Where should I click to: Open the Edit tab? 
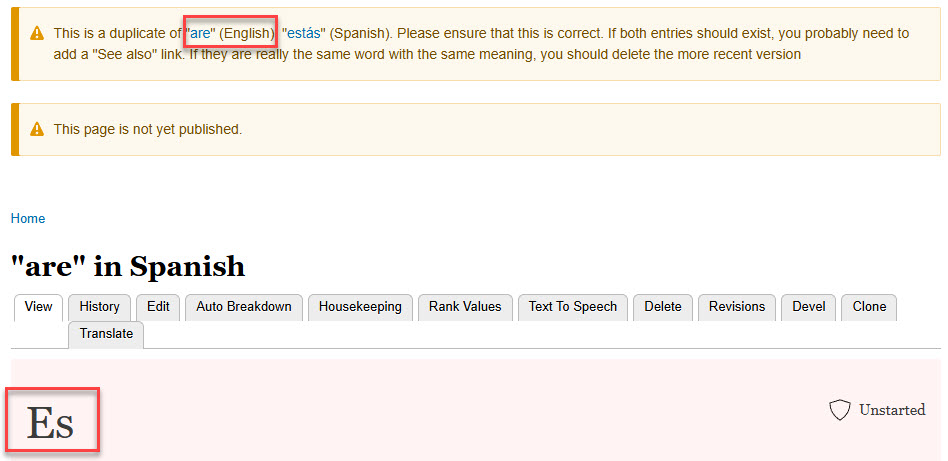click(x=158, y=307)
